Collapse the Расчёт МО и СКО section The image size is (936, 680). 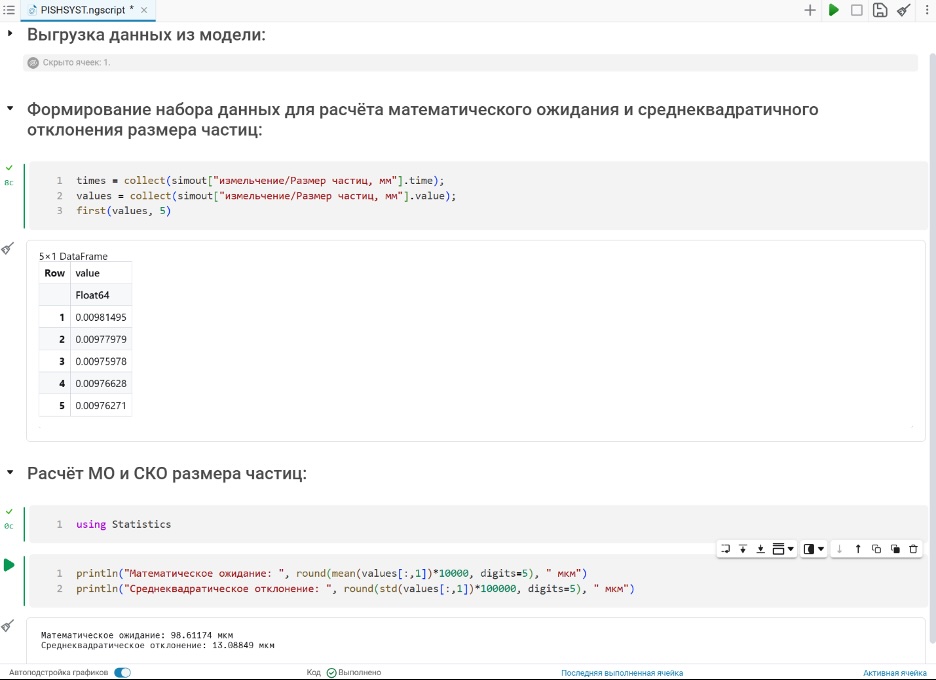point(10,472)
